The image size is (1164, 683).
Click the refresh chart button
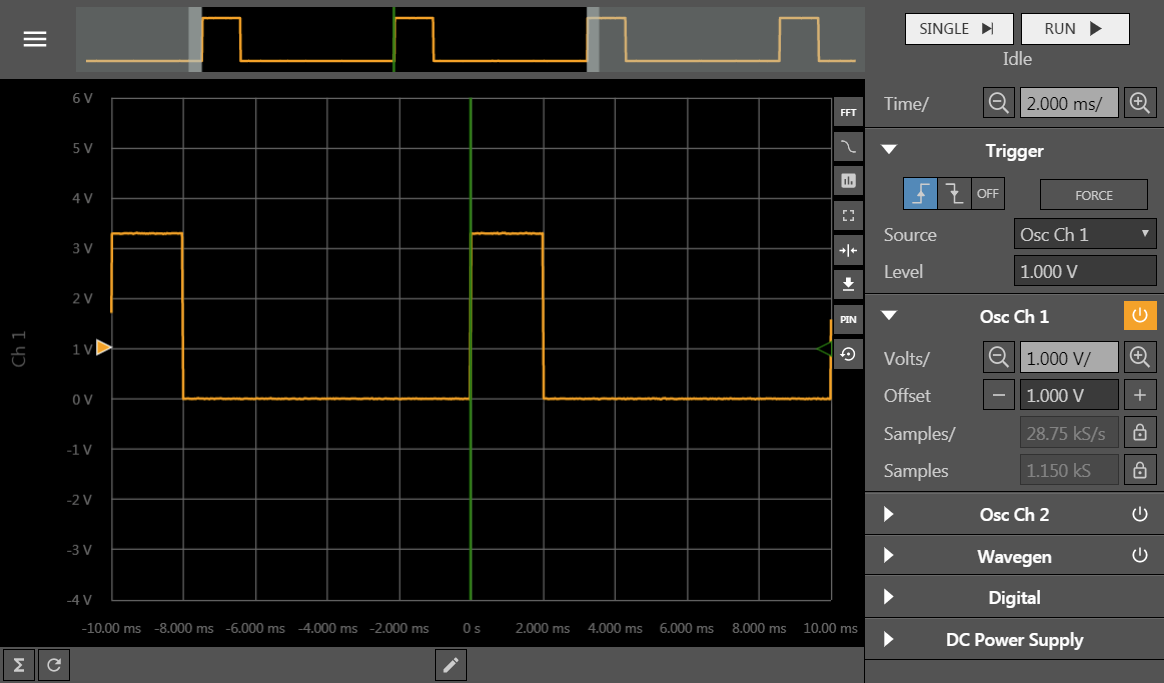(x=54, y=665)
